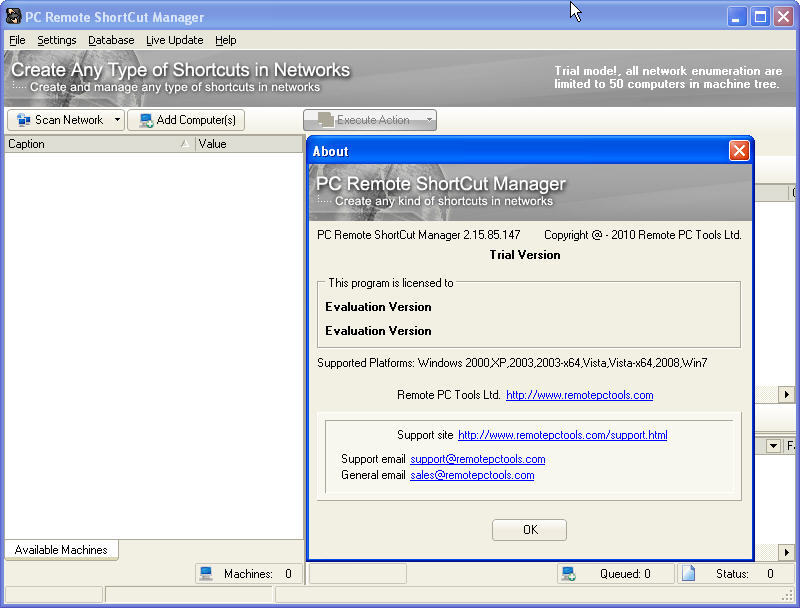Sort by the Caption column header
800x608 pixels.
tap(99, 144)
